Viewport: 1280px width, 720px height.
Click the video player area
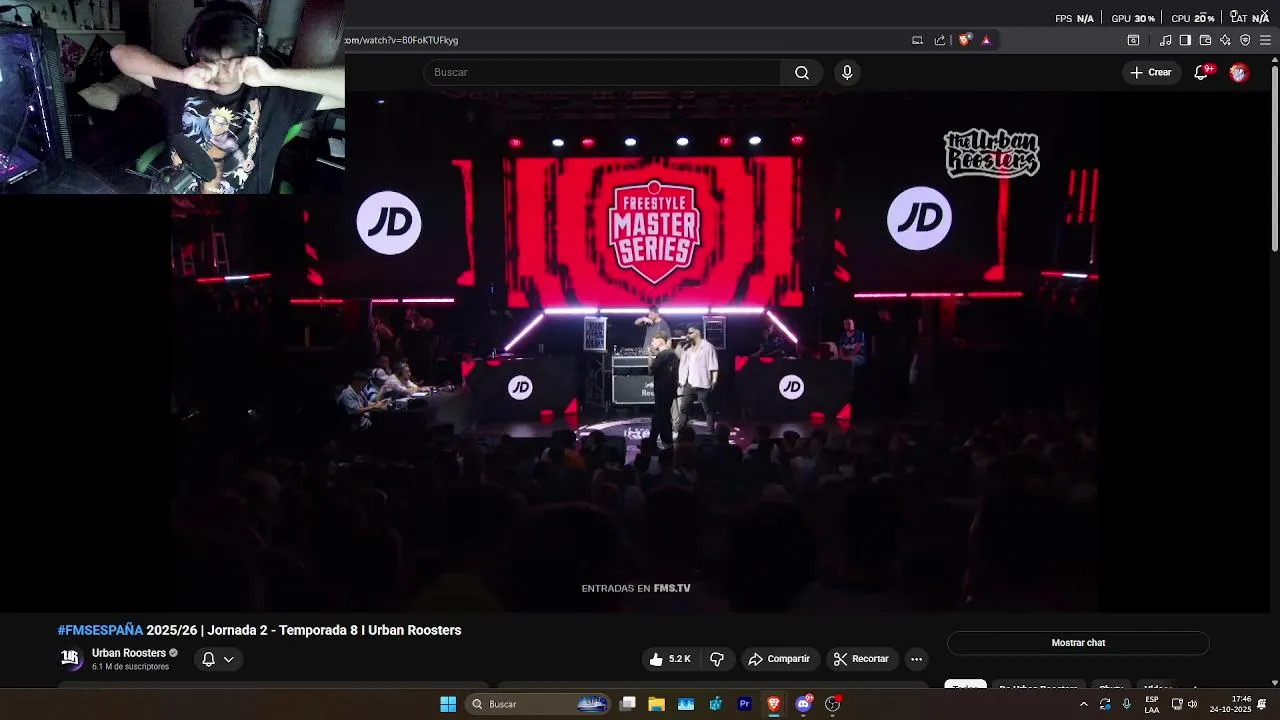click(635, 350)
